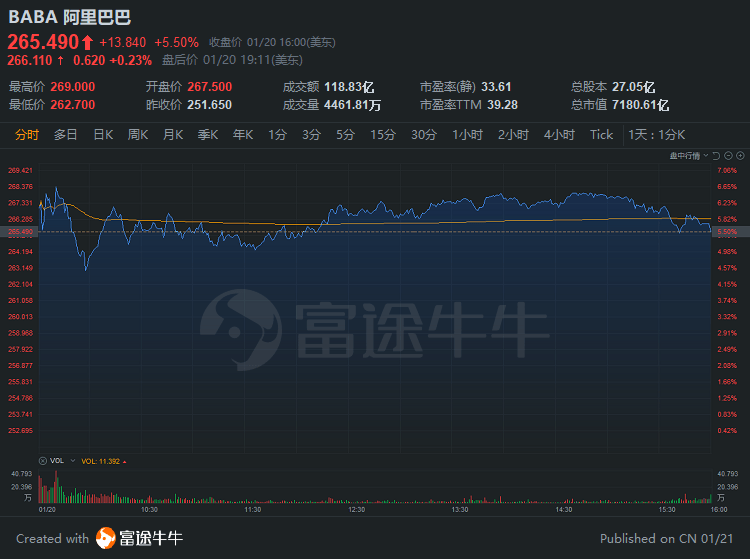
Task: Click the 市盈率TTM value 39.28
Action: coord(502,105)
